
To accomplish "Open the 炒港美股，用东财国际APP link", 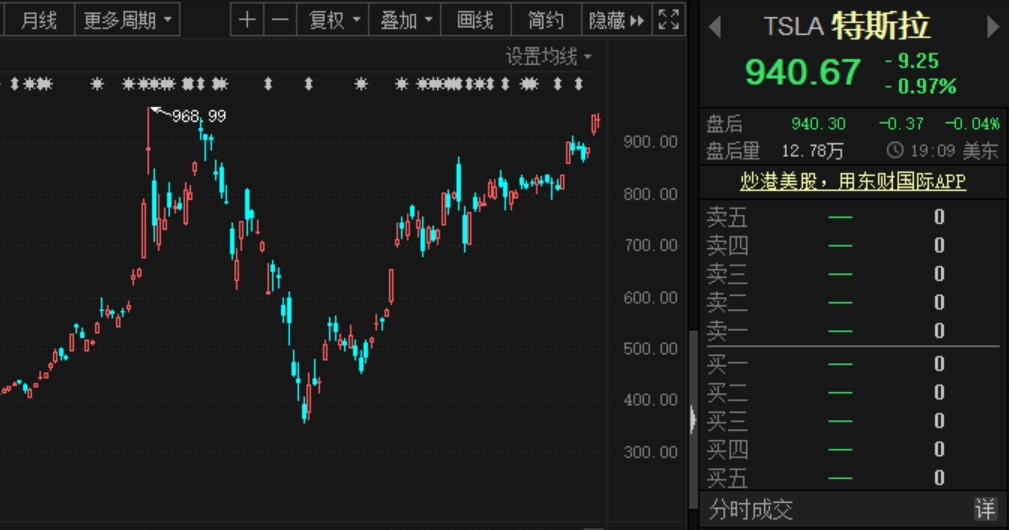I will coord(852,181).
